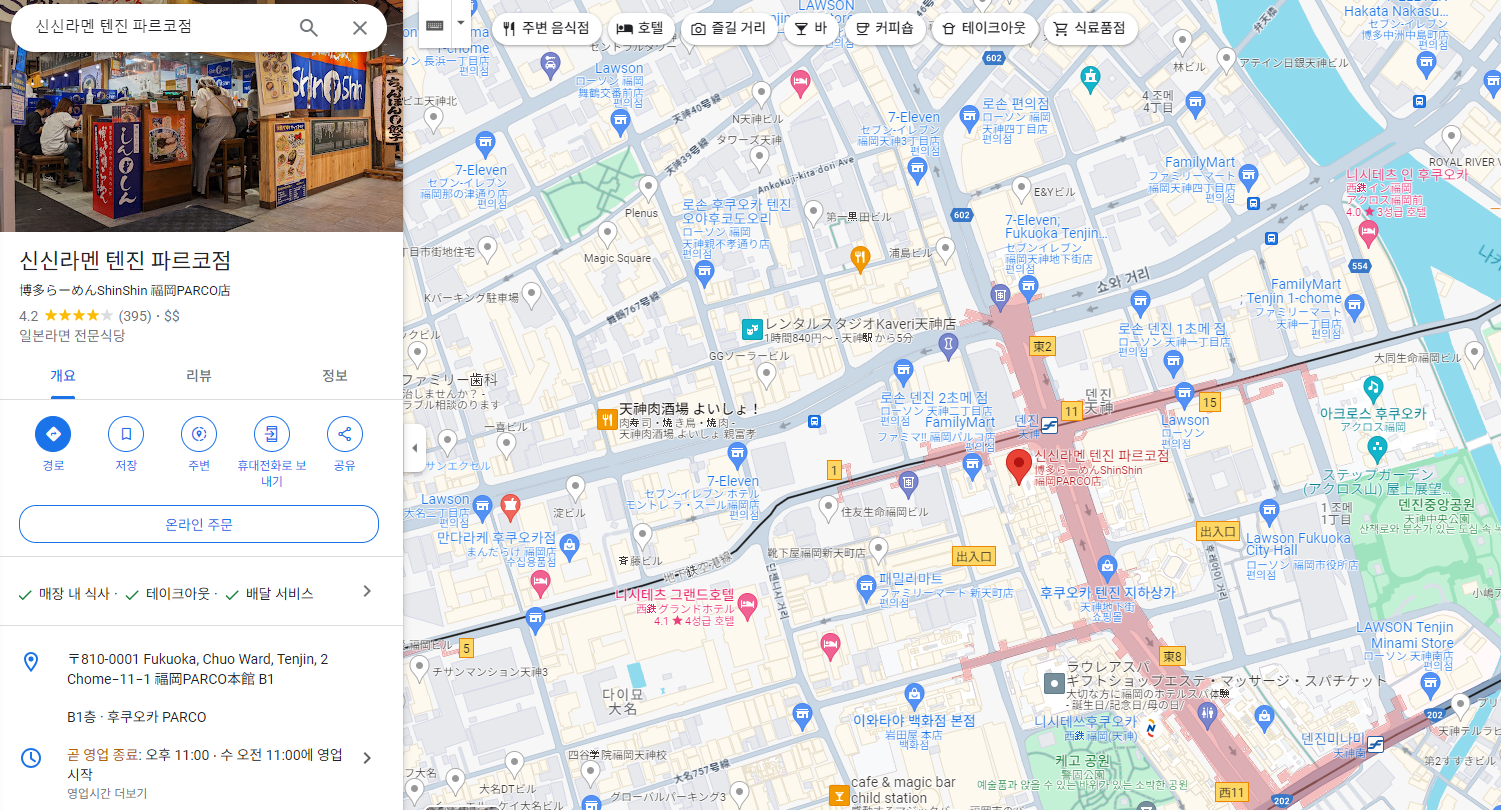Screen dimensions: 1501x810
Task: Click 니시테츠 그랜드호텔 hotel marker
Action: click(x=747, y=605)
